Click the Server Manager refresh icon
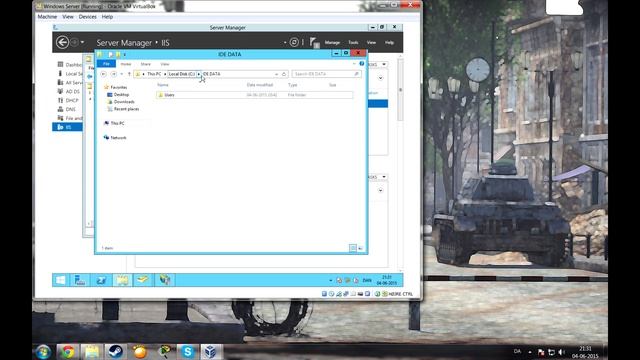This screenshot has width=640, height=360. [294, 42]
